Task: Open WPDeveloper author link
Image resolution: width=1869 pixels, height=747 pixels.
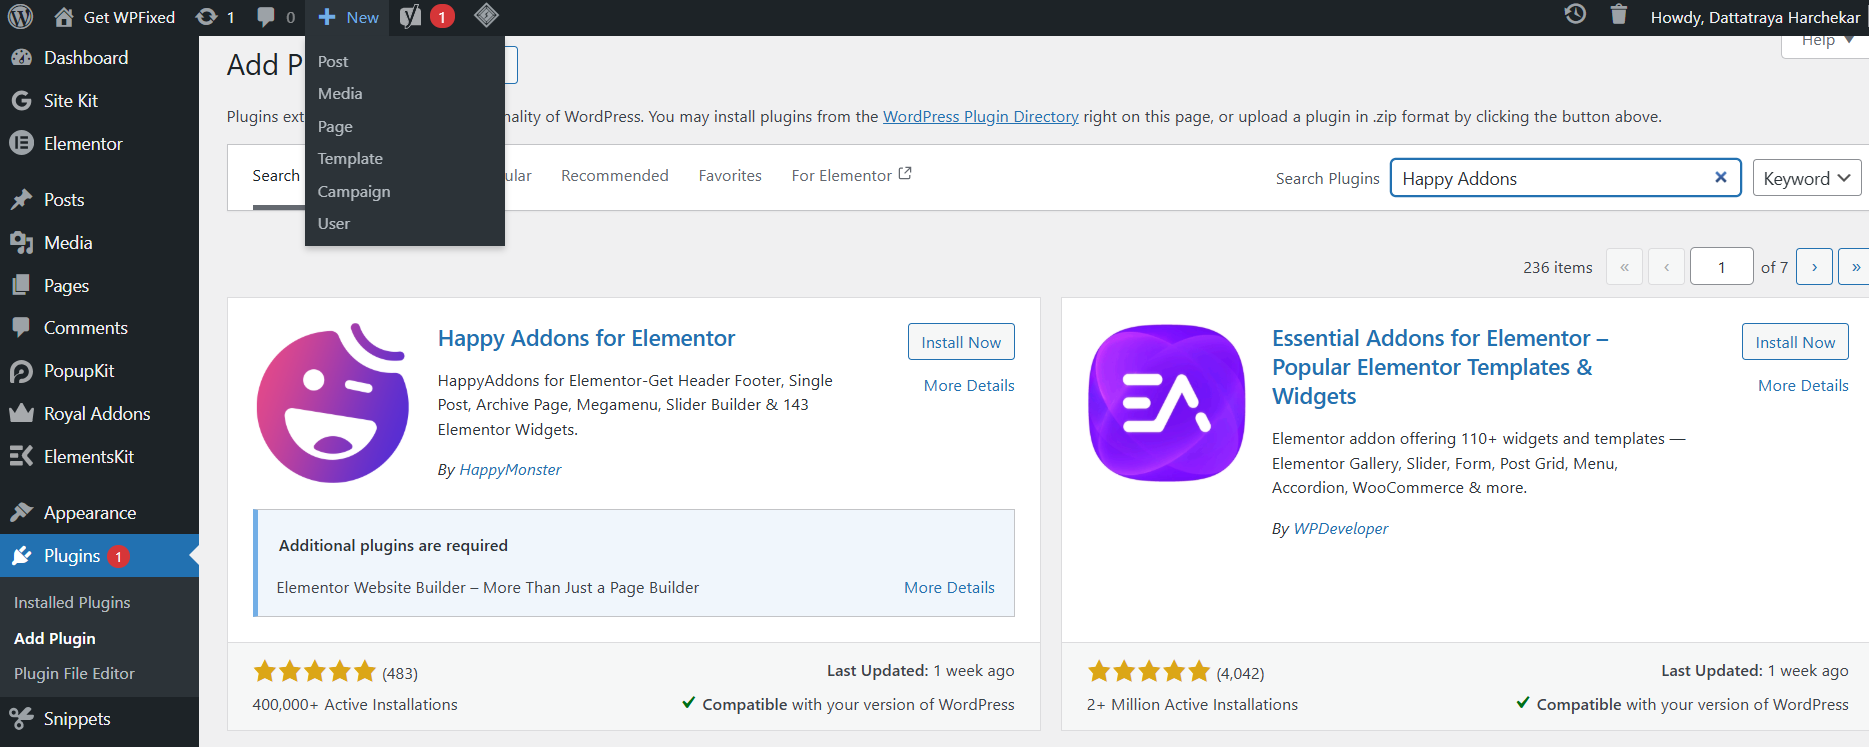Action: tap(1341, 529)
